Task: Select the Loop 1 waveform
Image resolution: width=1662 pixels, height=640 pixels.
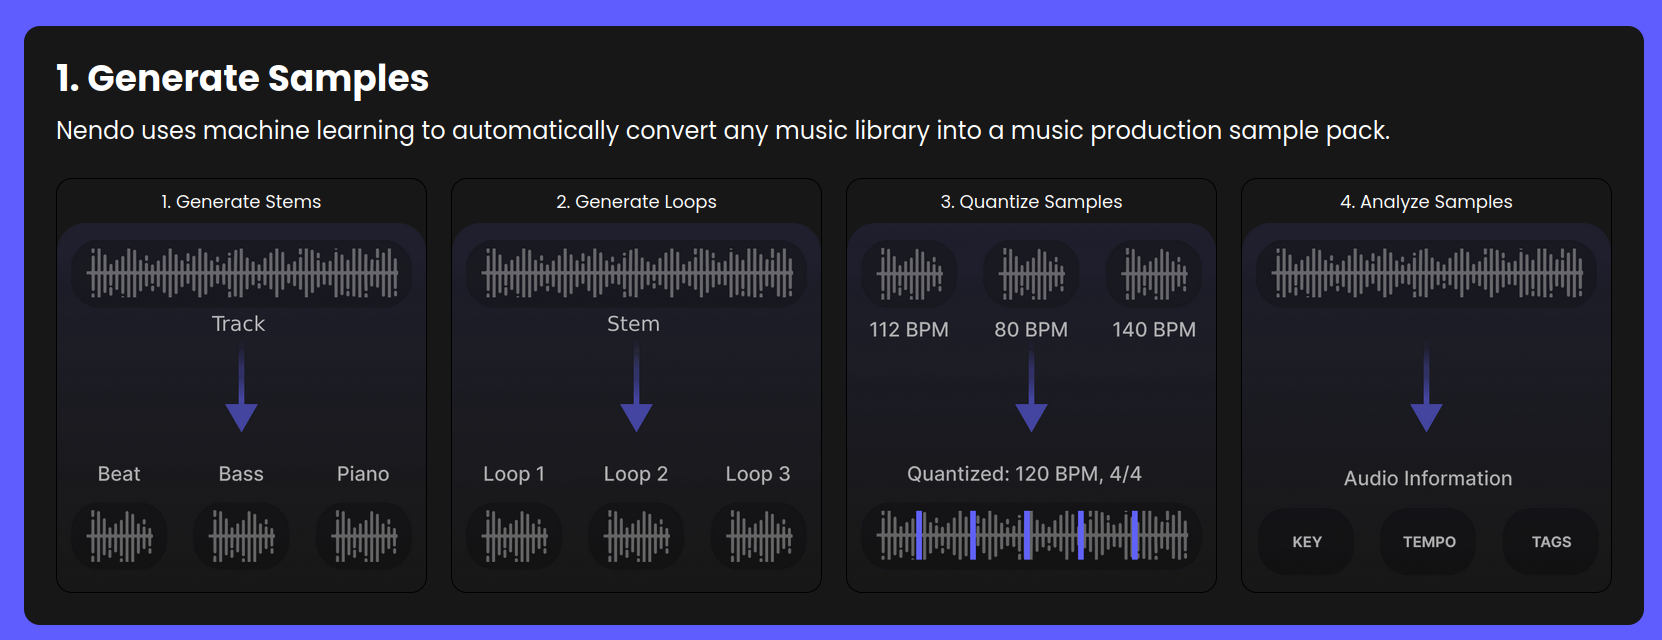Action: tap(514, 537)
